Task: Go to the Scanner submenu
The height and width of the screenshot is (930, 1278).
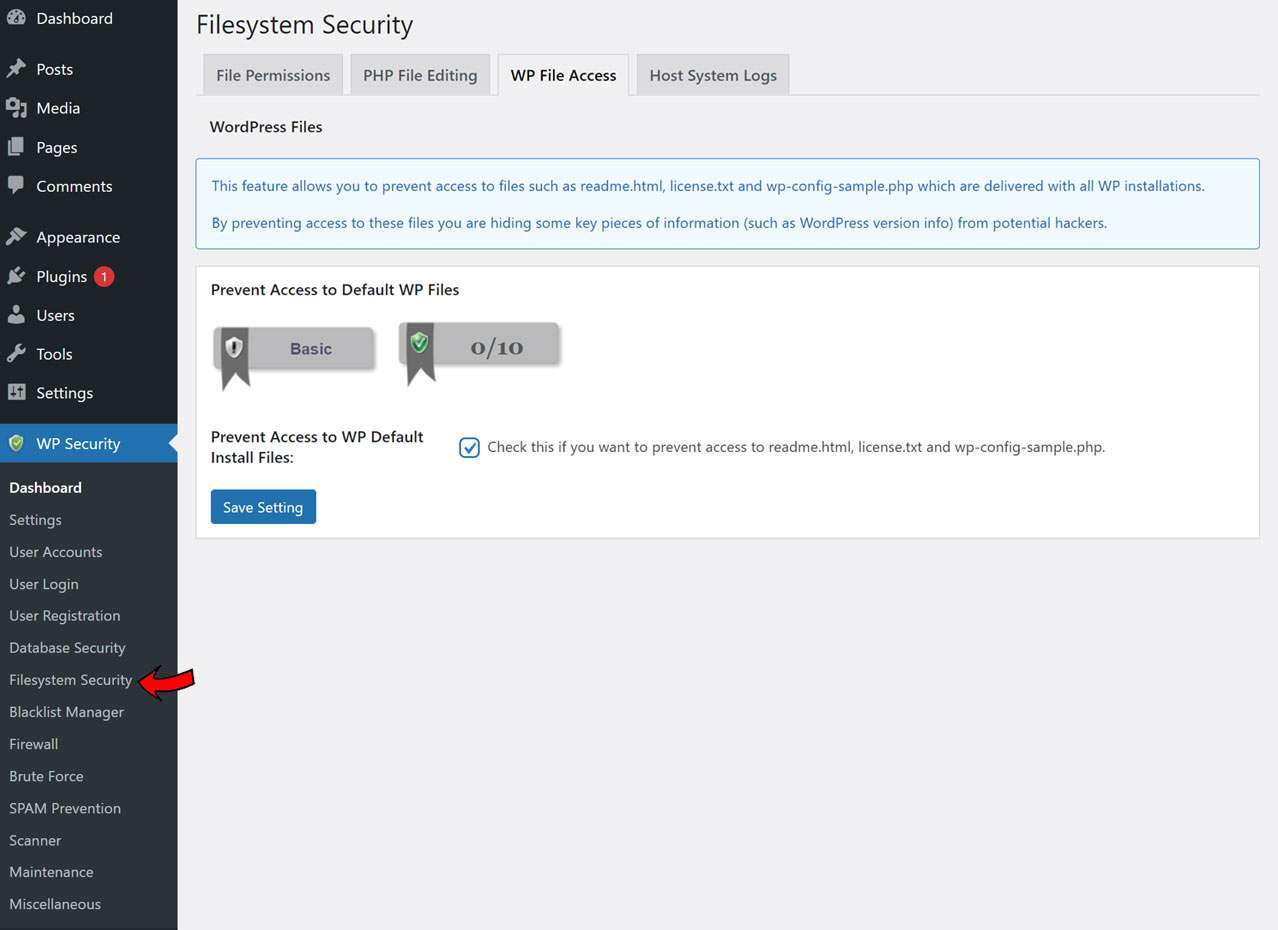Action: point(35,840)
